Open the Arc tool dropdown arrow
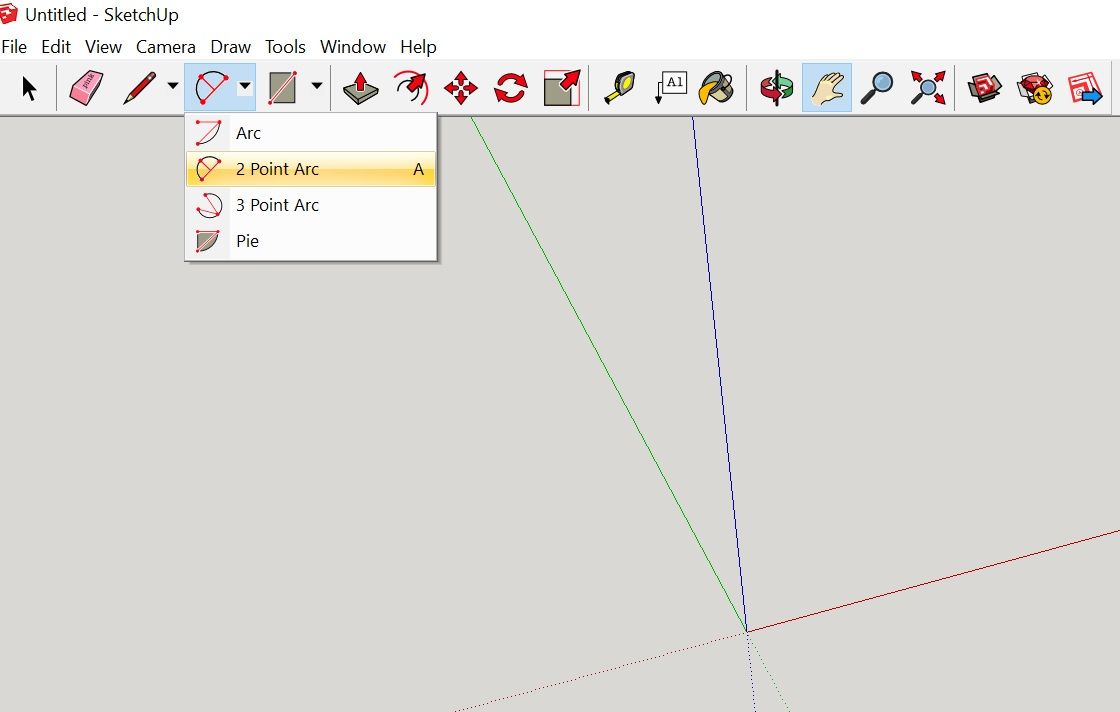1120x712 pixels. tap(245, 88)
